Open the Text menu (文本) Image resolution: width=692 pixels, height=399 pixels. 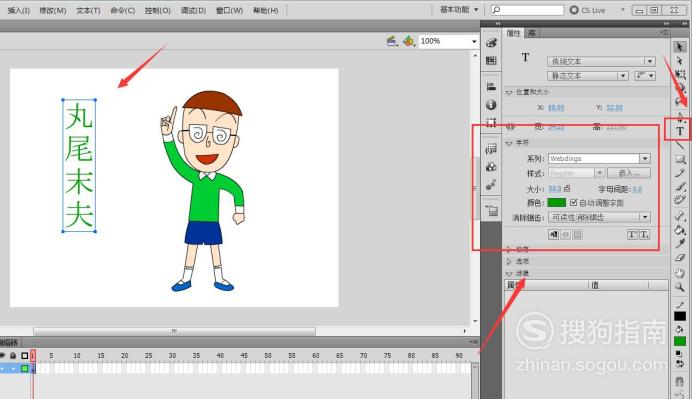tap(88, 10)
